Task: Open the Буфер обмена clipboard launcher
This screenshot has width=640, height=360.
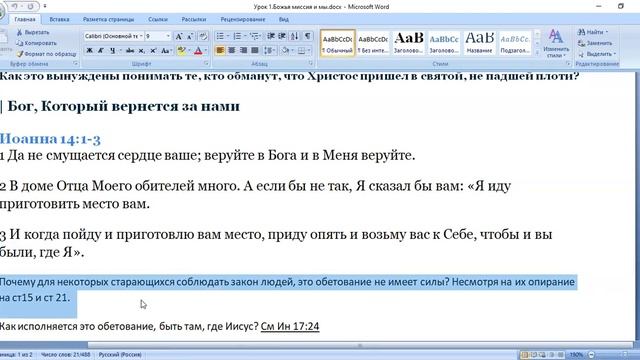Action: tap(76, 64)
